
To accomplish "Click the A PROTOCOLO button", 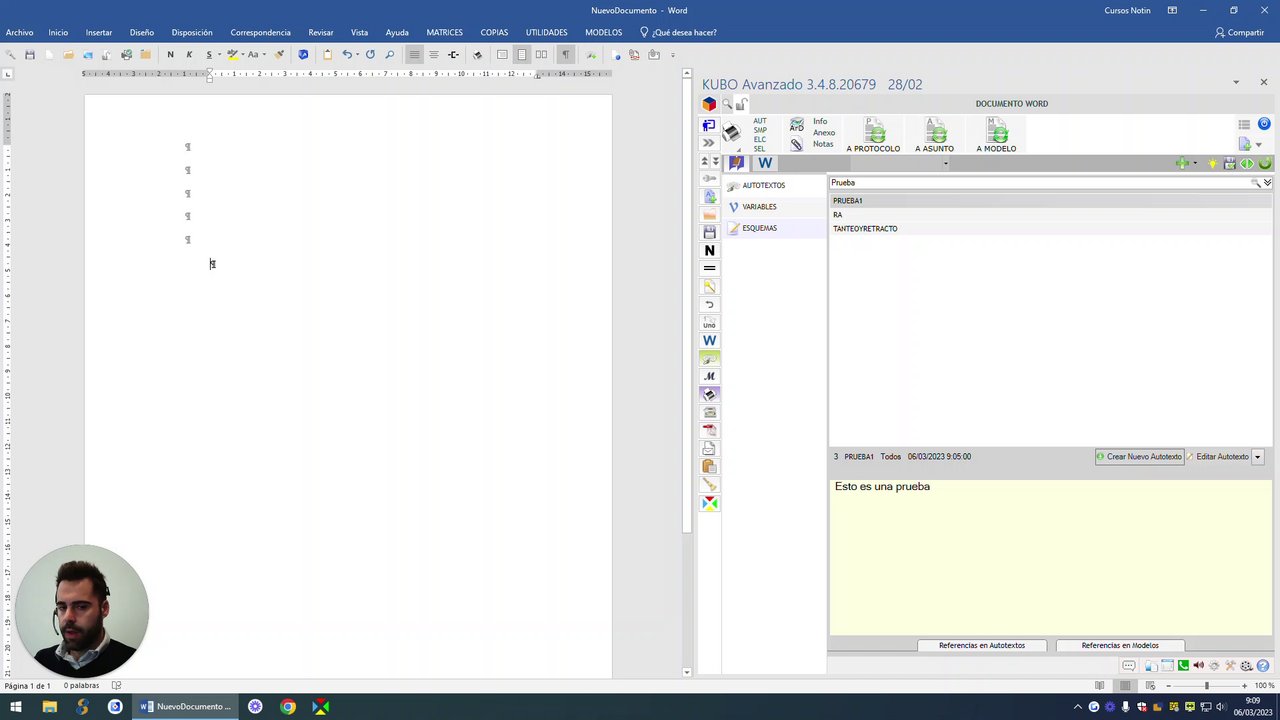I will [x=873, y=135].
